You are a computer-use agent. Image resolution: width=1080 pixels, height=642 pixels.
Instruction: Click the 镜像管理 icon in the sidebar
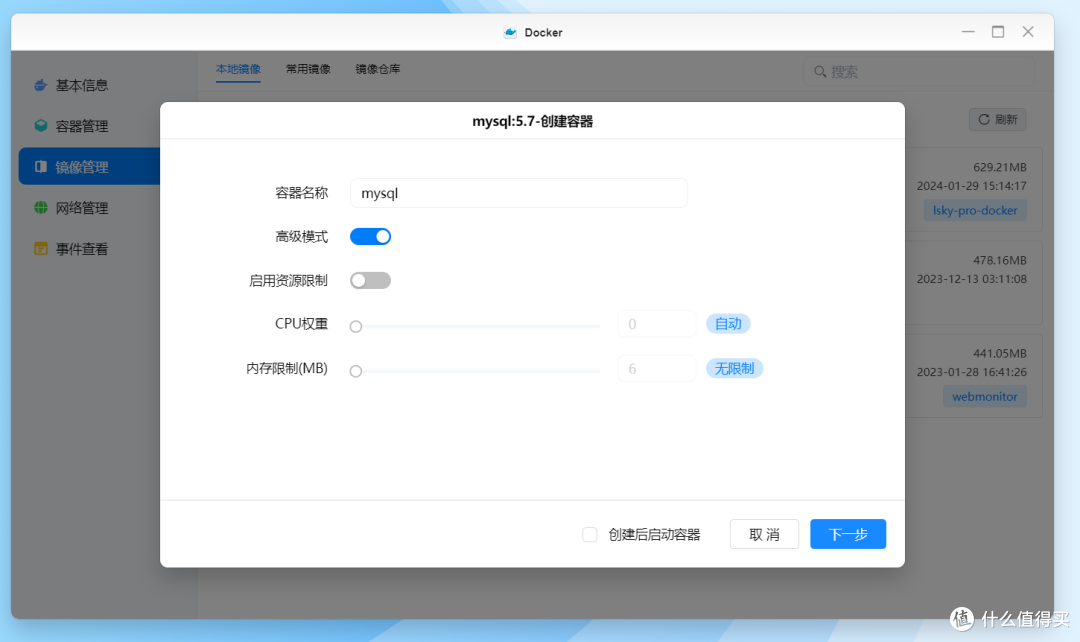[x=41, y=167]
